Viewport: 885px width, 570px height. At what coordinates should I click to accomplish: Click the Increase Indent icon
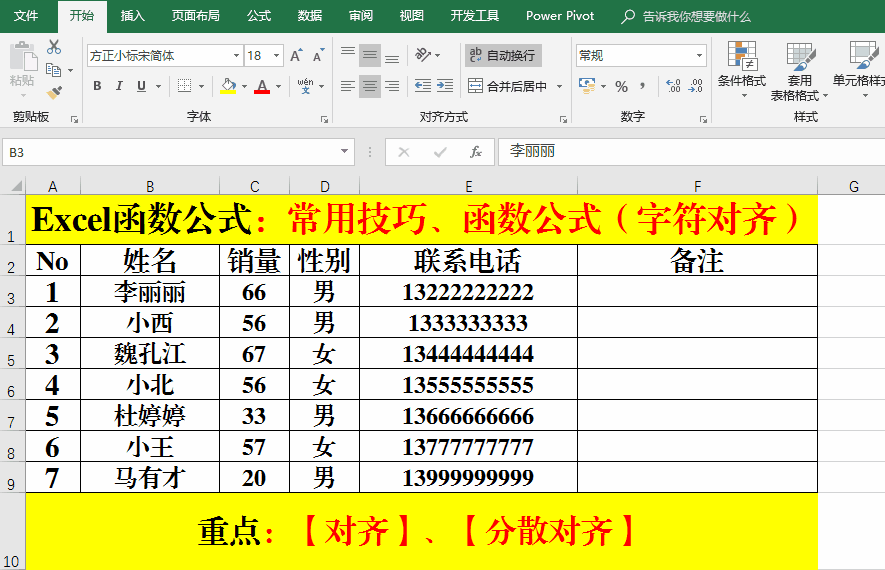point(446,87)
